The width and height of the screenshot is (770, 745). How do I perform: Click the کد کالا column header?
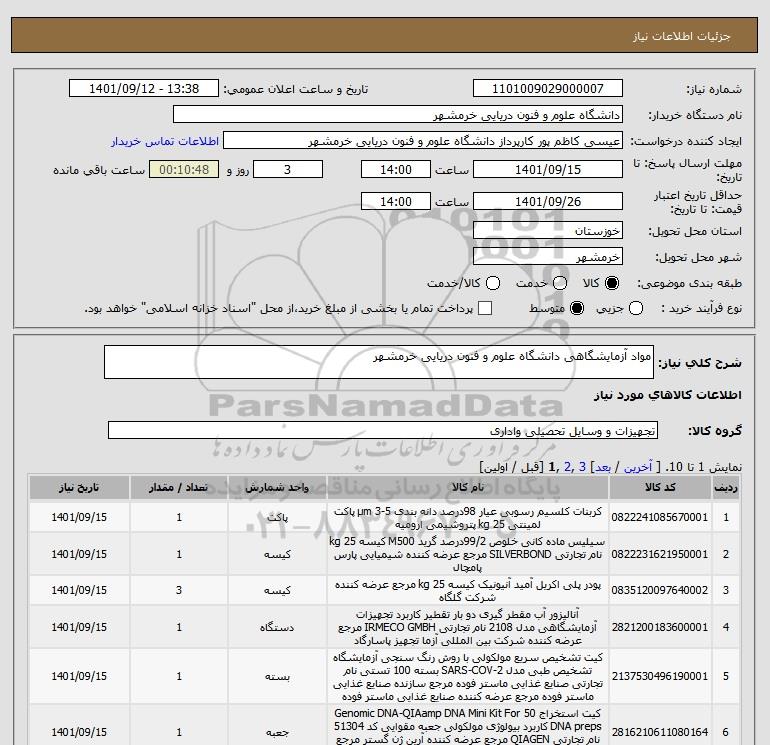[x=660, y=487]
